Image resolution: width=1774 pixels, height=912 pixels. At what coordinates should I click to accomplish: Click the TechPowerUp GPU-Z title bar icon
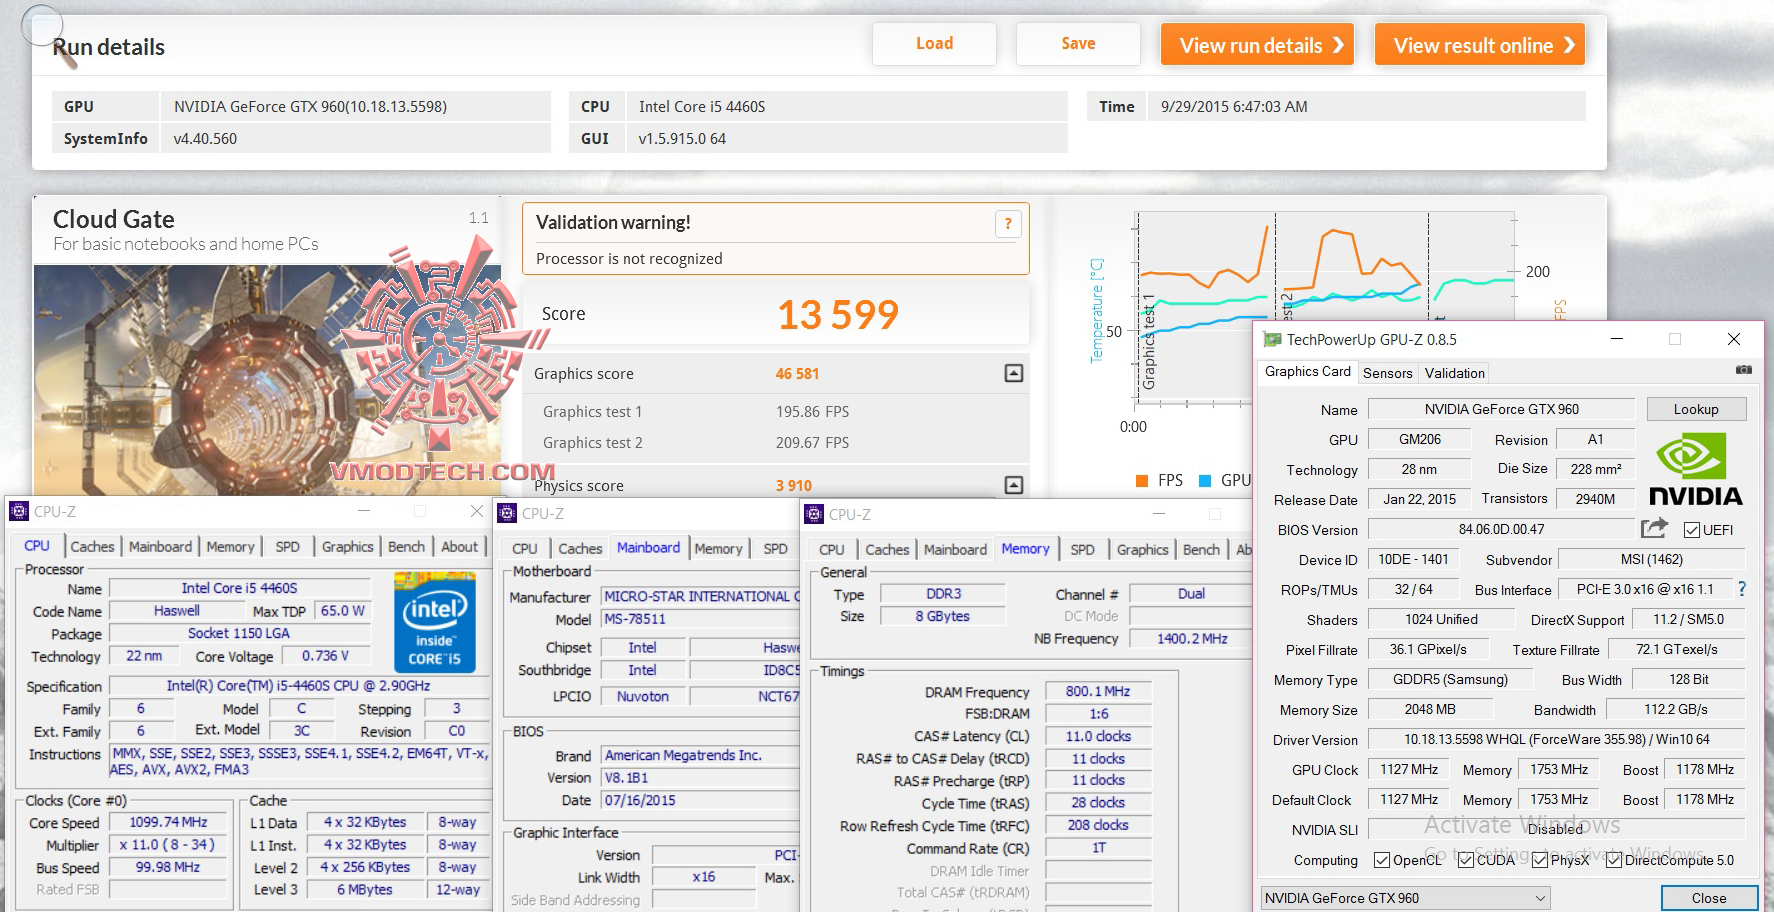coord(1272,340)
